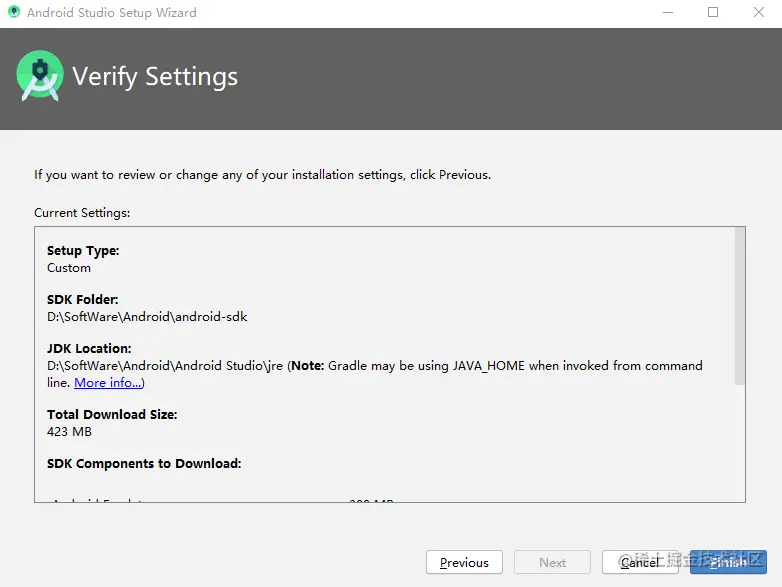Click the Setup Type heading
The width and height of the screenshot is (782, 587).
(83, 251)
